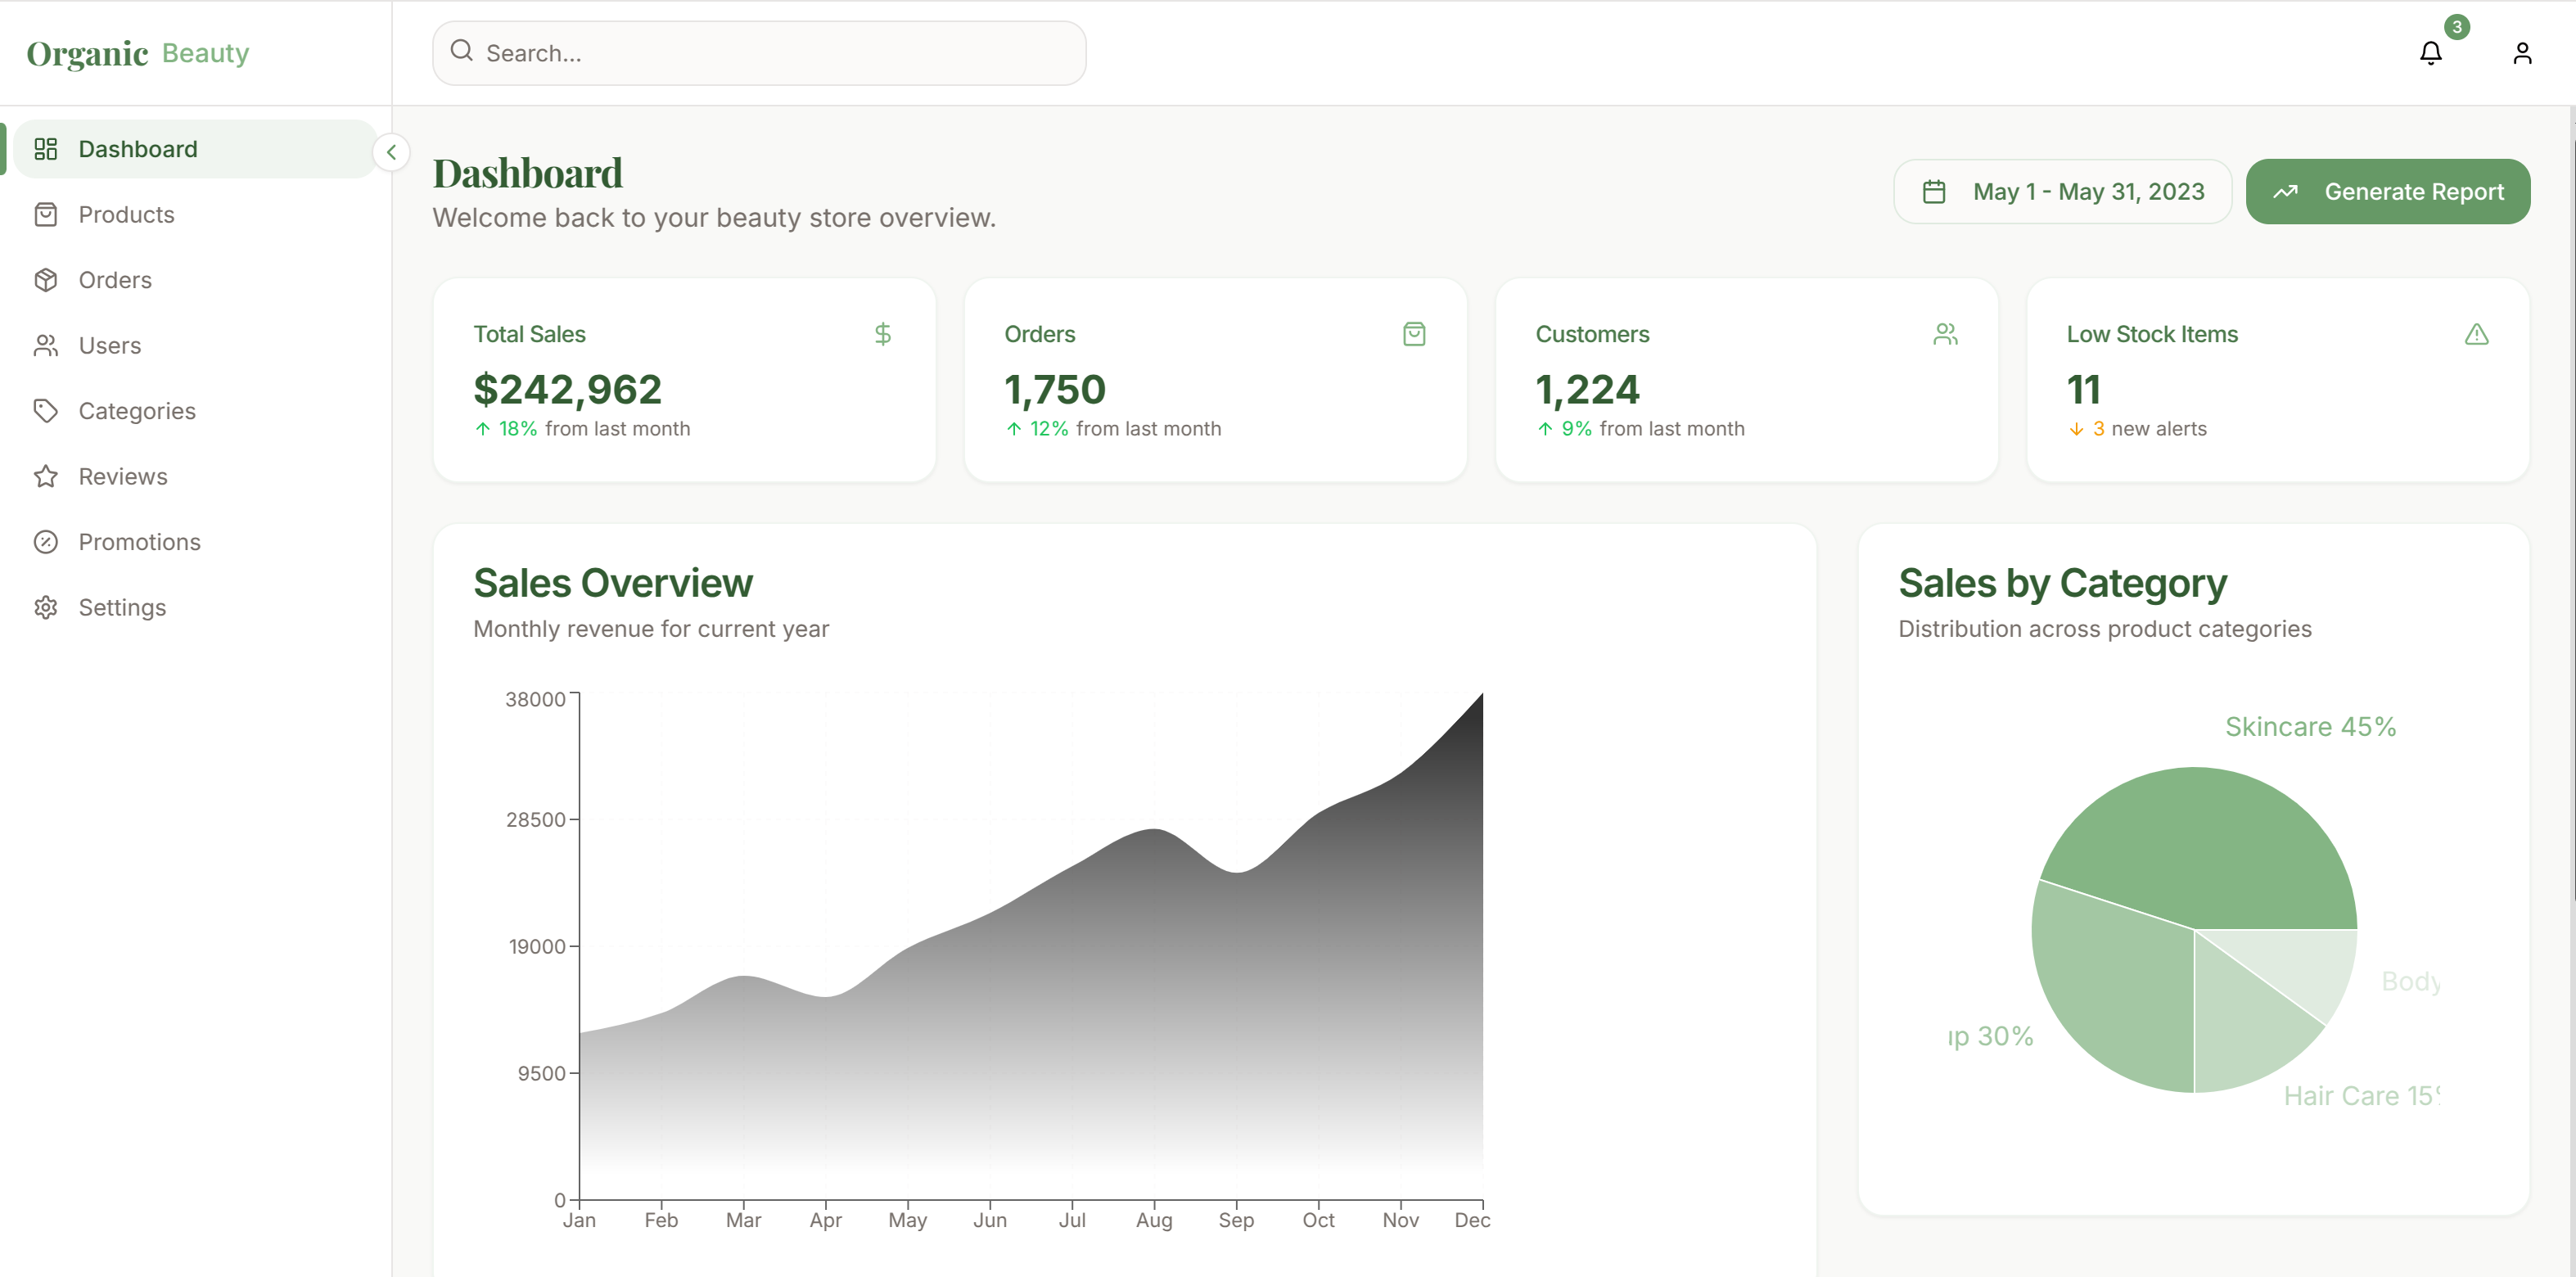Click the Promotions percent icon
Viewport: 2576px width, 1277px height.
click(46, 542)
